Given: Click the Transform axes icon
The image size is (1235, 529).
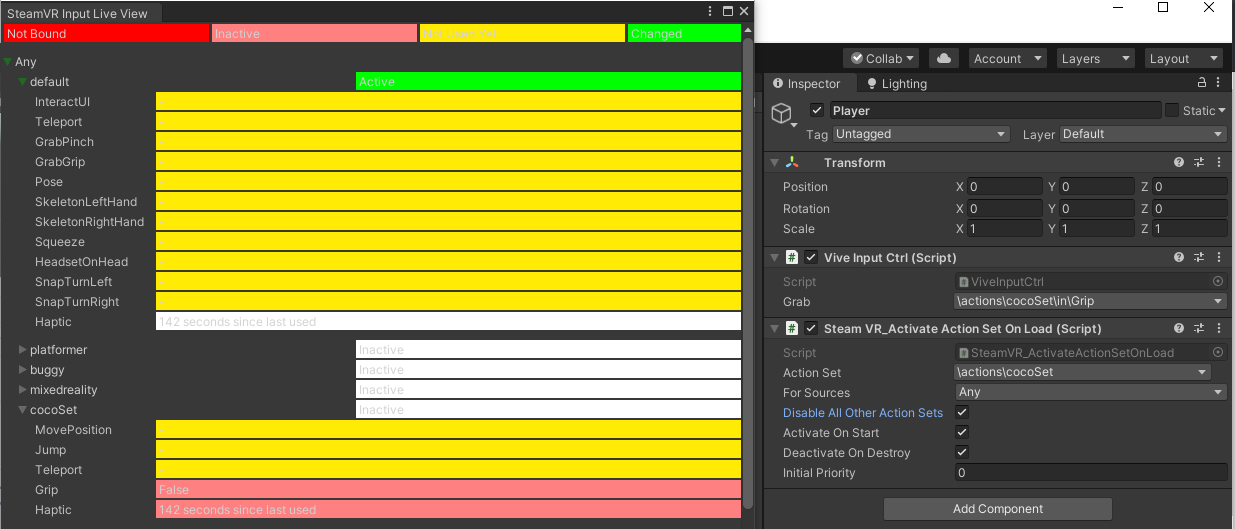Looking at the screenshot, I should 792,162.
